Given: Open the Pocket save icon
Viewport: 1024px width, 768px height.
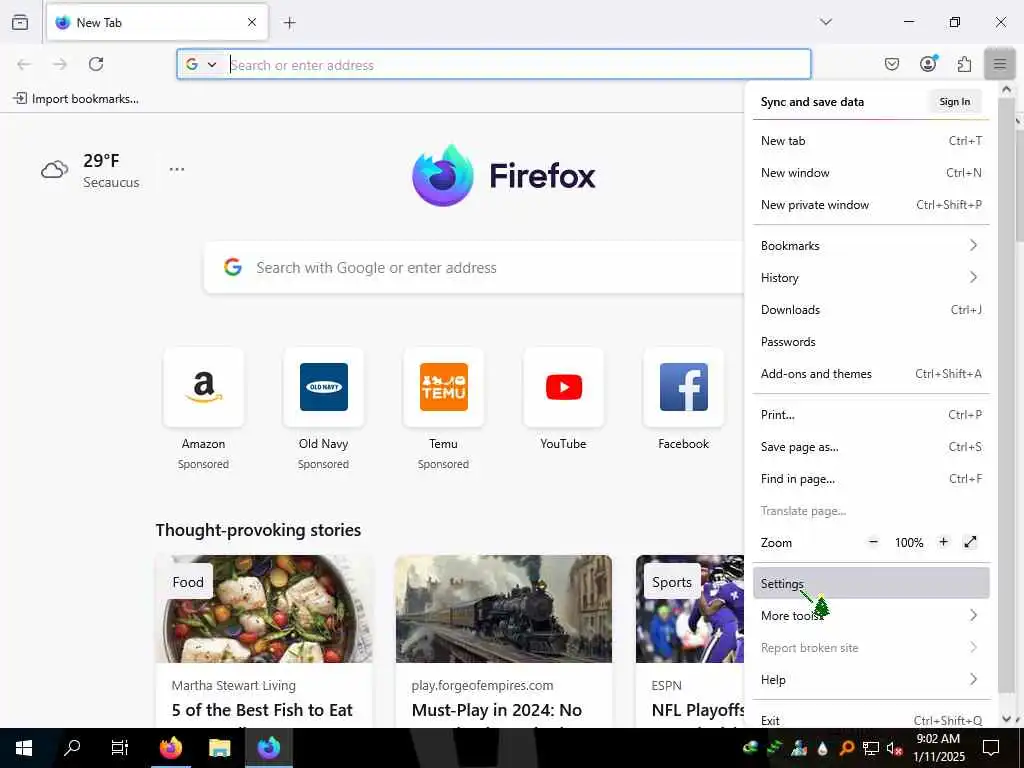Looking at the screenshot, I should tap(891, 64).
